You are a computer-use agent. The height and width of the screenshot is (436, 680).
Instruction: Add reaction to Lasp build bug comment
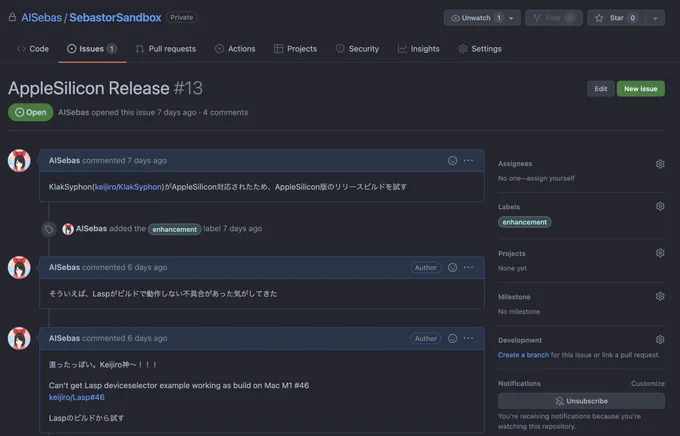pos(452,267)
